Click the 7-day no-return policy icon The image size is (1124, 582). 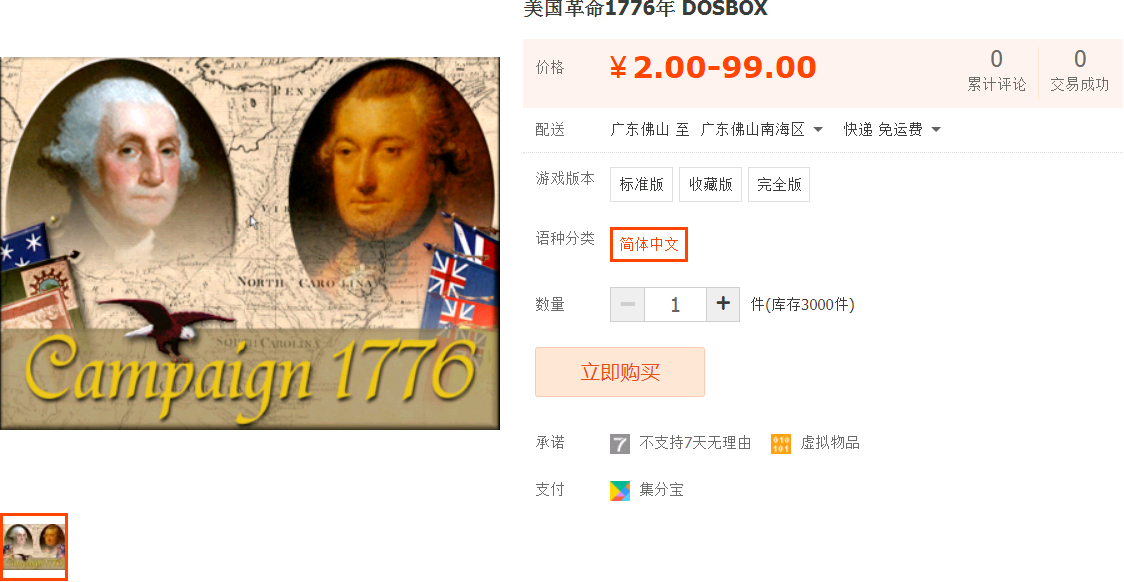point(620,444)
